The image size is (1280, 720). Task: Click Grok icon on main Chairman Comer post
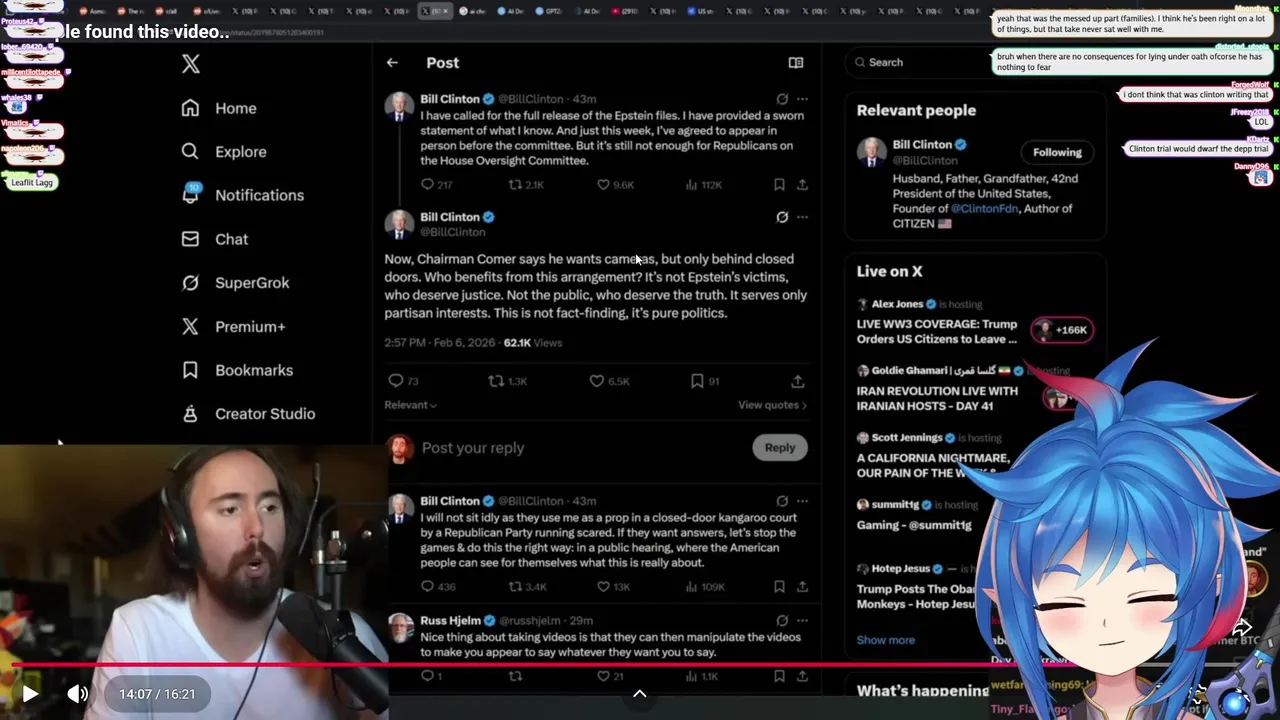pos(782,217)
